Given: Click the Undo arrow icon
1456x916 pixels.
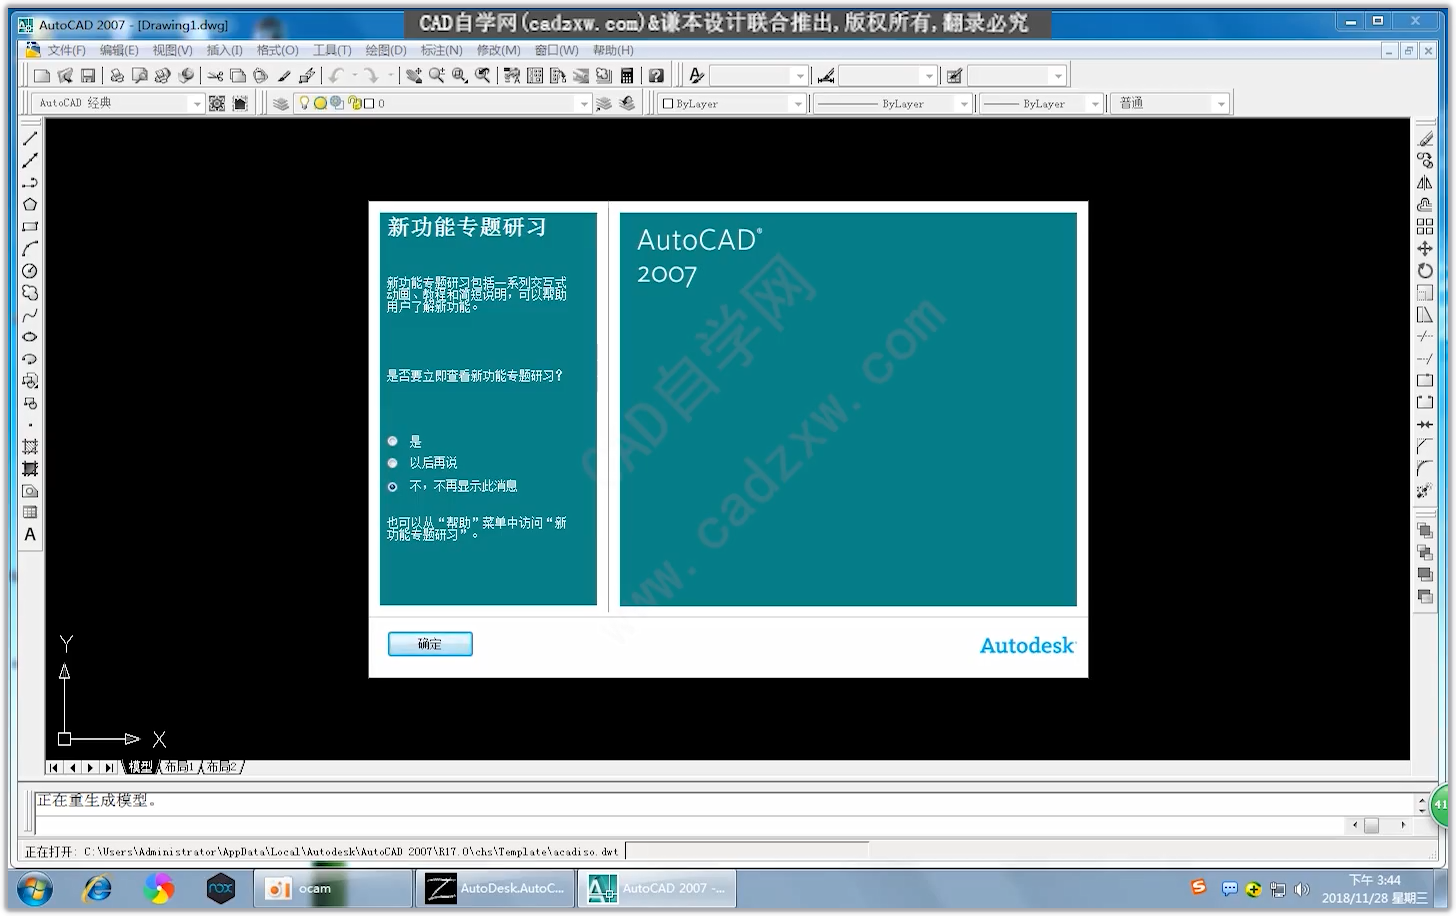Looking at the screenshot, I should point(337,75).
